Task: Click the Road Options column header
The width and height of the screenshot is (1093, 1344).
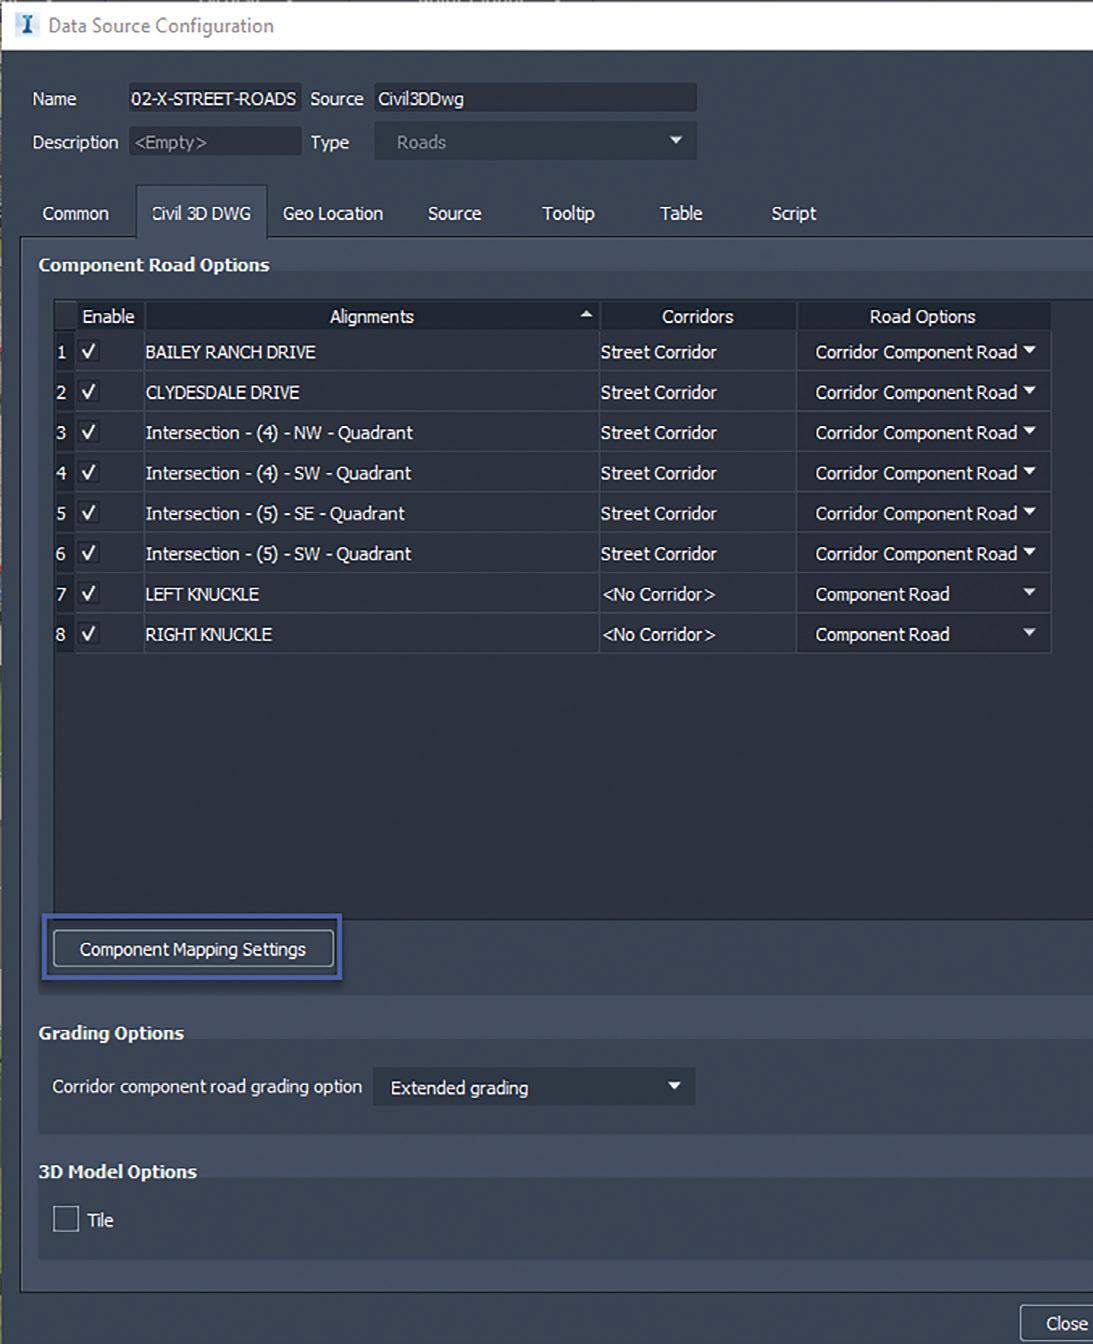Action: tap(923, 316)
